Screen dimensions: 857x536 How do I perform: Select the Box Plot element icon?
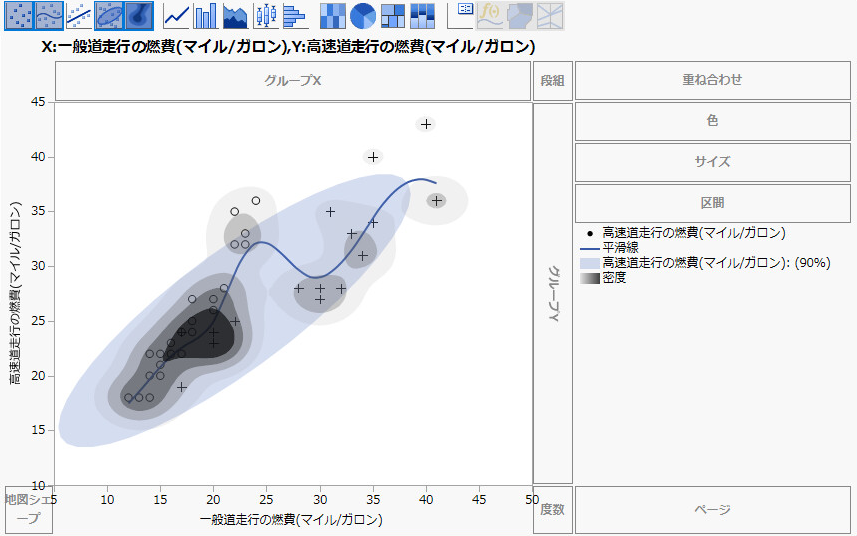click(266, 15)
